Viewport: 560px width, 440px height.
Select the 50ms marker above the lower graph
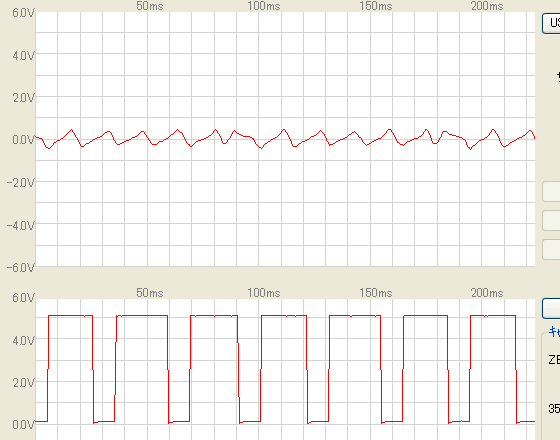click(x=150, y=293)
